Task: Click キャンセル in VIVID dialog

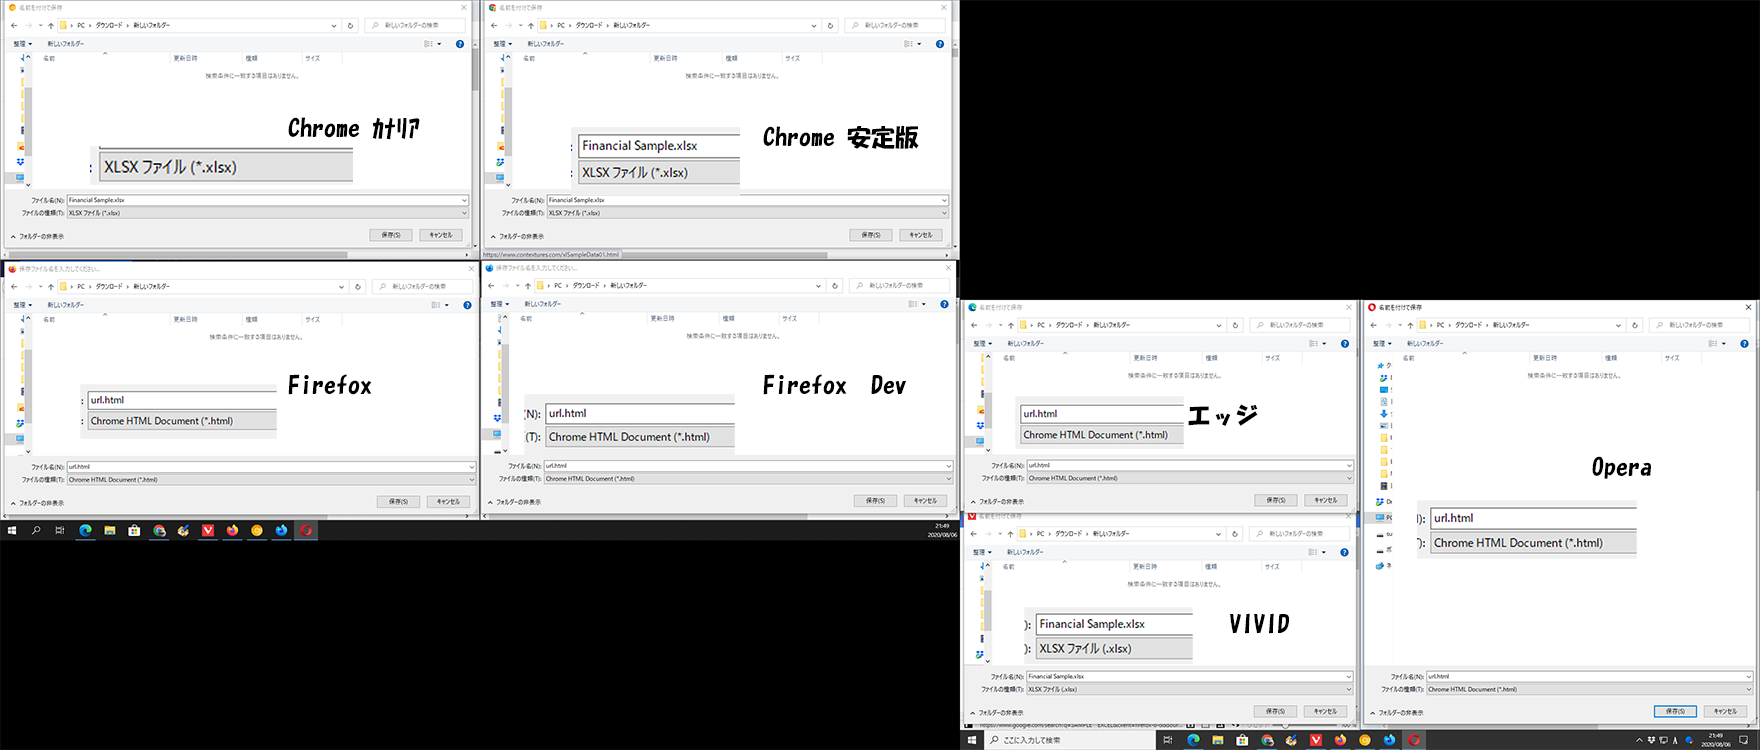Action: [x=1326, y=711]
